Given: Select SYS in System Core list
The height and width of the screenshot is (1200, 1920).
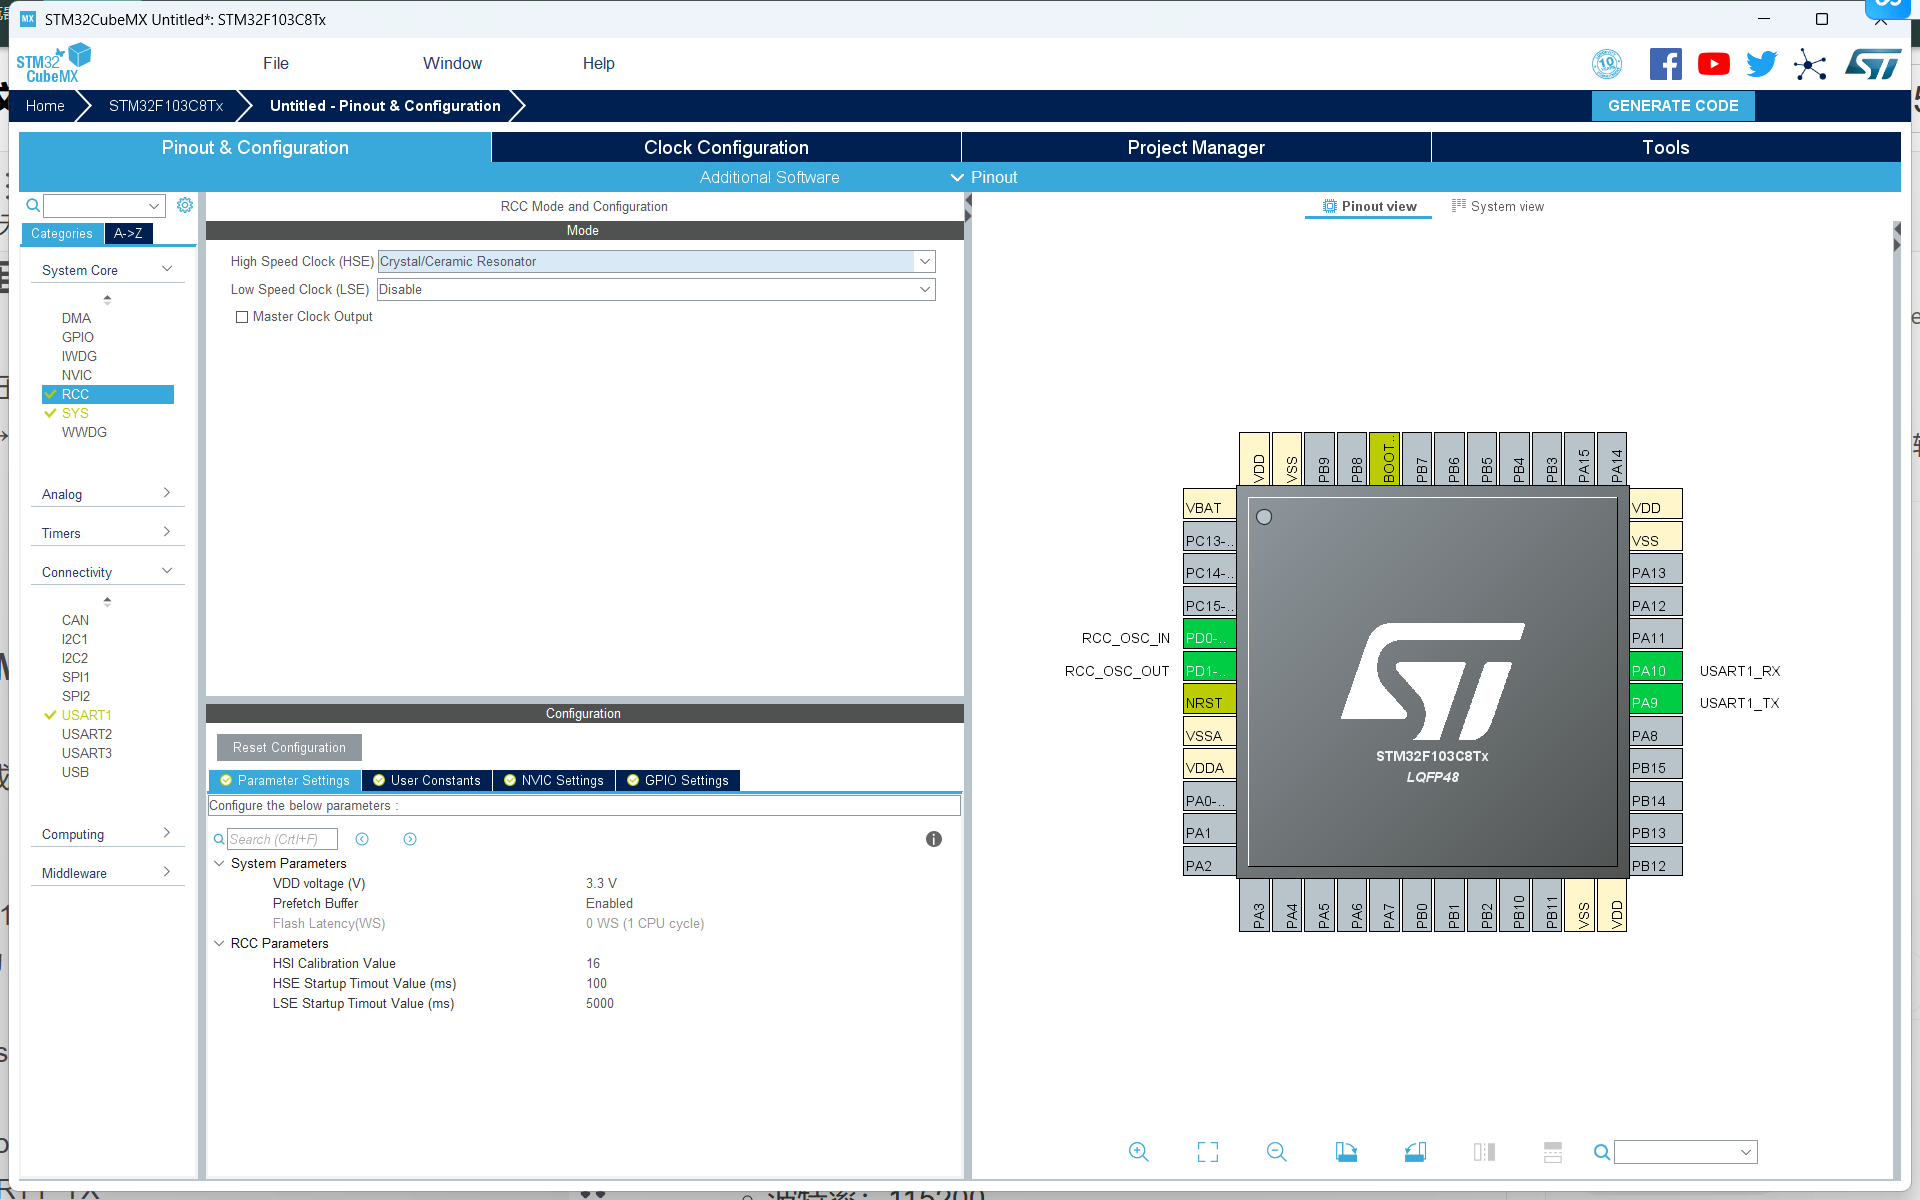Looking at the screenshot, I should (75, 413).
